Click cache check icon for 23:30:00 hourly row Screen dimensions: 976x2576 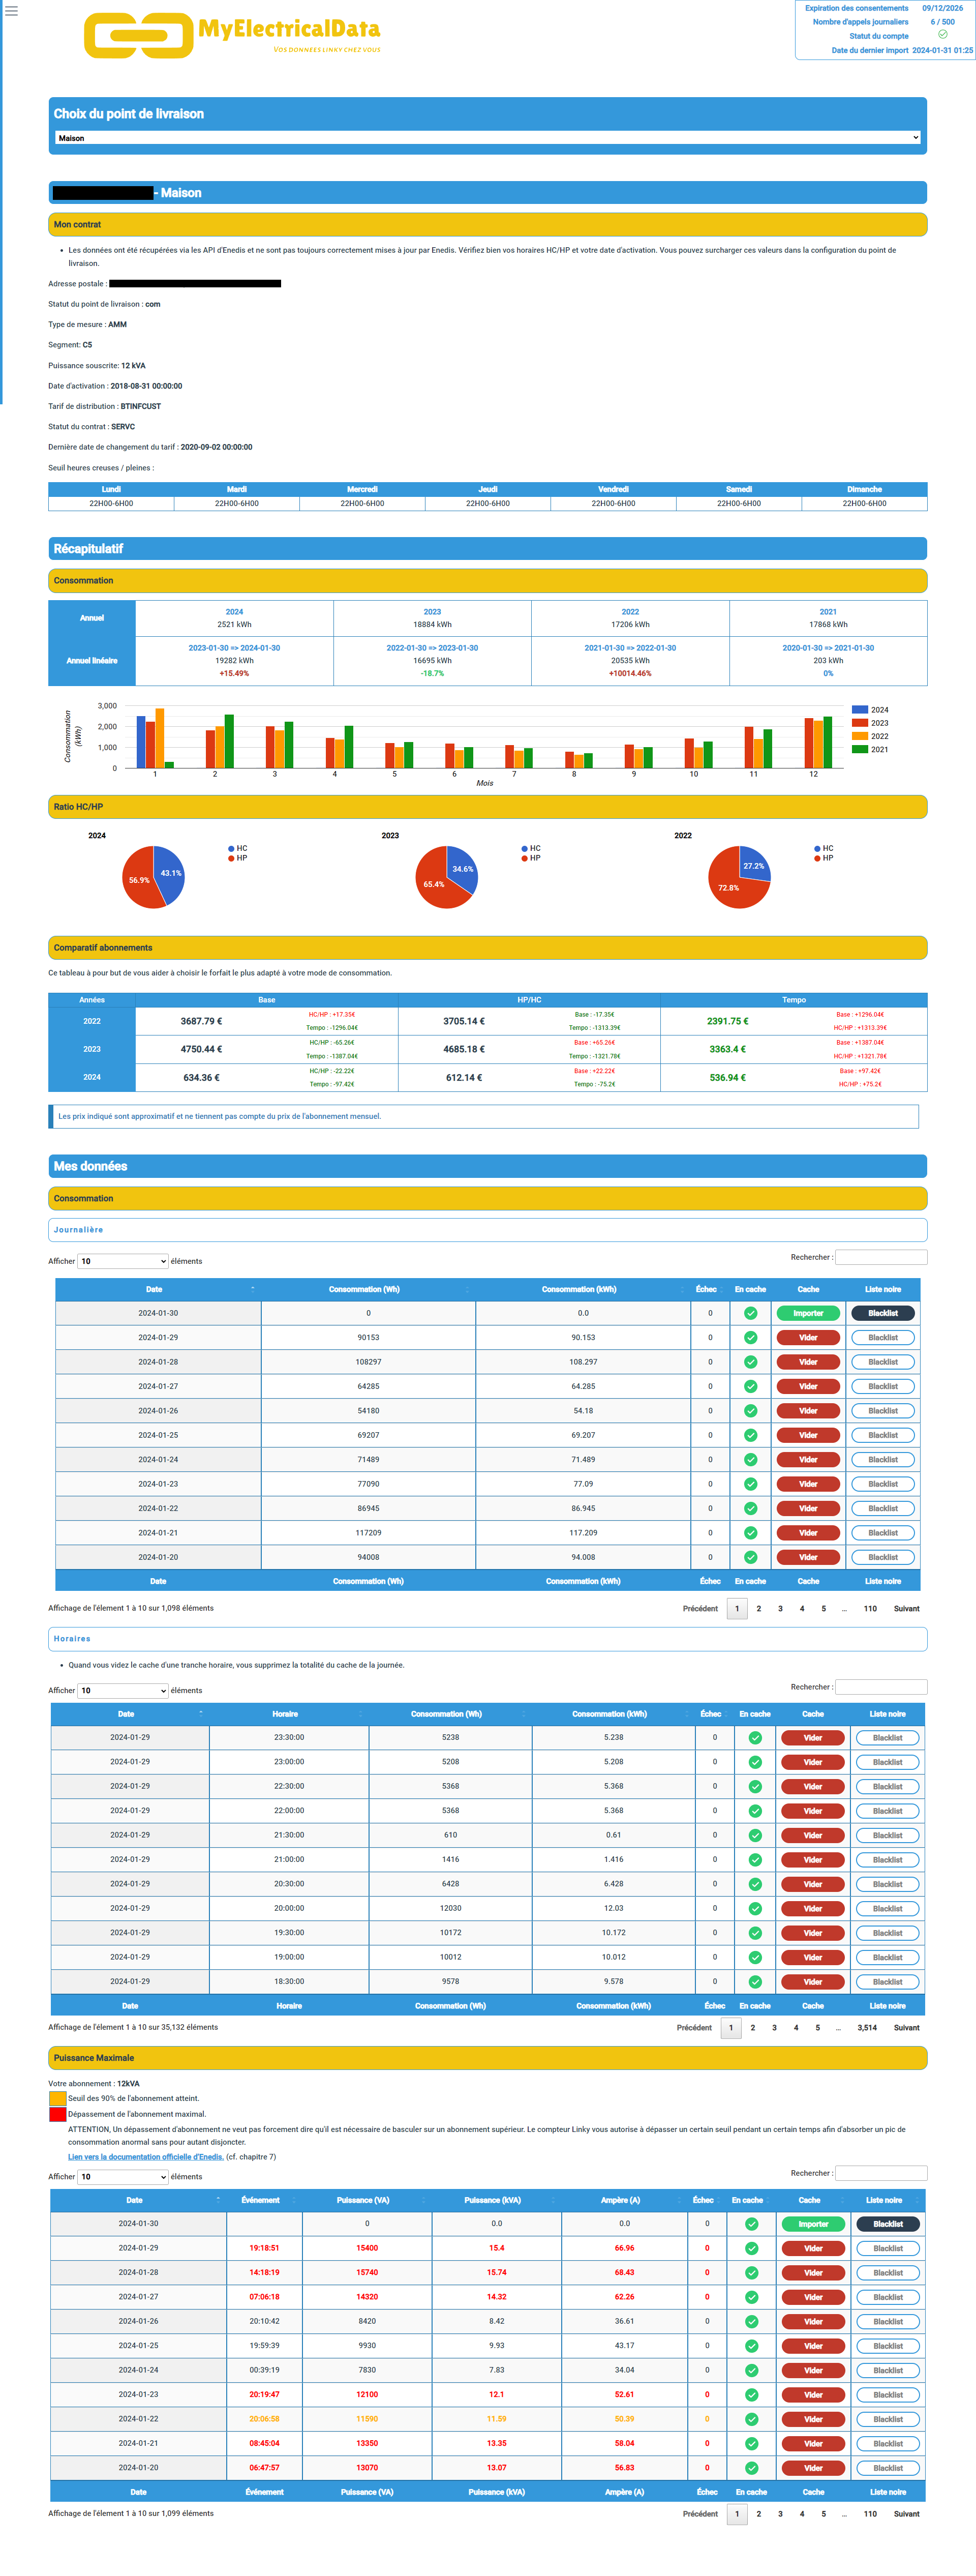[755, 1738]
